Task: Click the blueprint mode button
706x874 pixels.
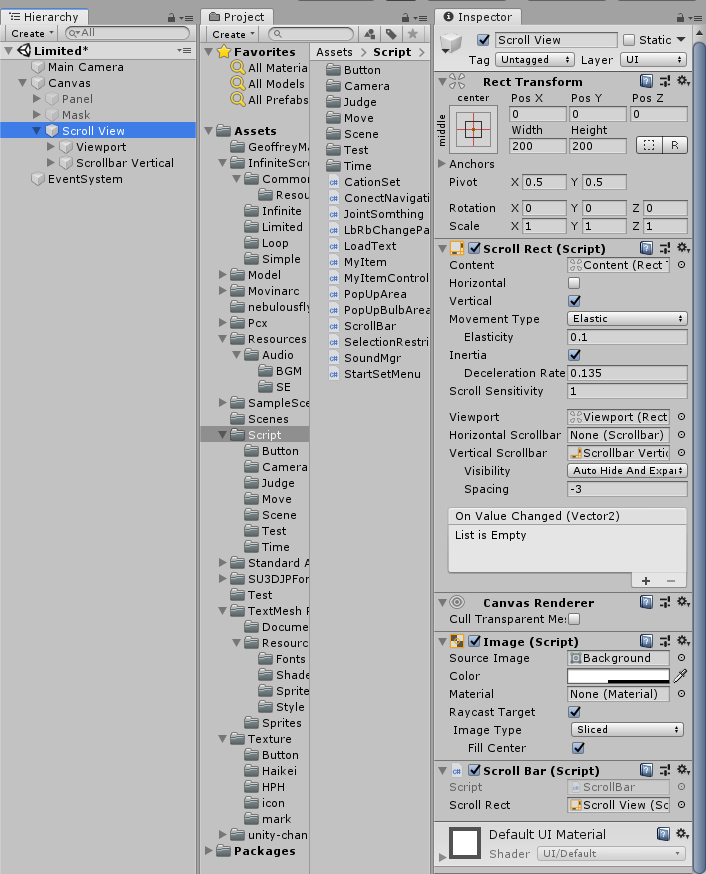Action: click(649, 145)
